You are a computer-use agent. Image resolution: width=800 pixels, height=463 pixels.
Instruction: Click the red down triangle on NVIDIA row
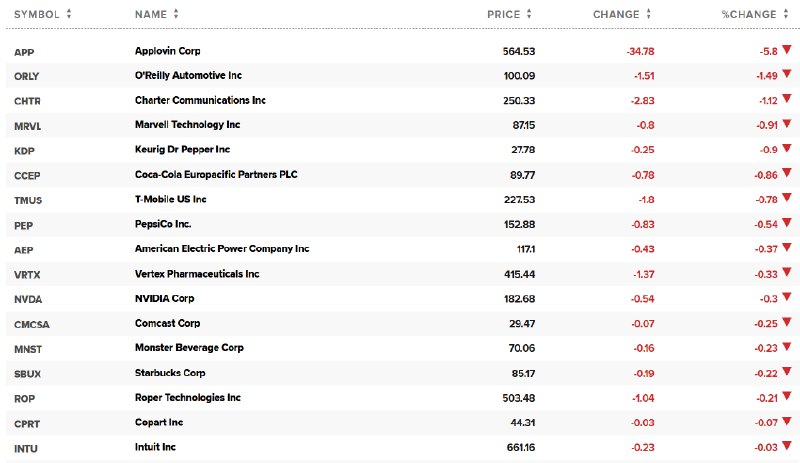click(786, 297)
